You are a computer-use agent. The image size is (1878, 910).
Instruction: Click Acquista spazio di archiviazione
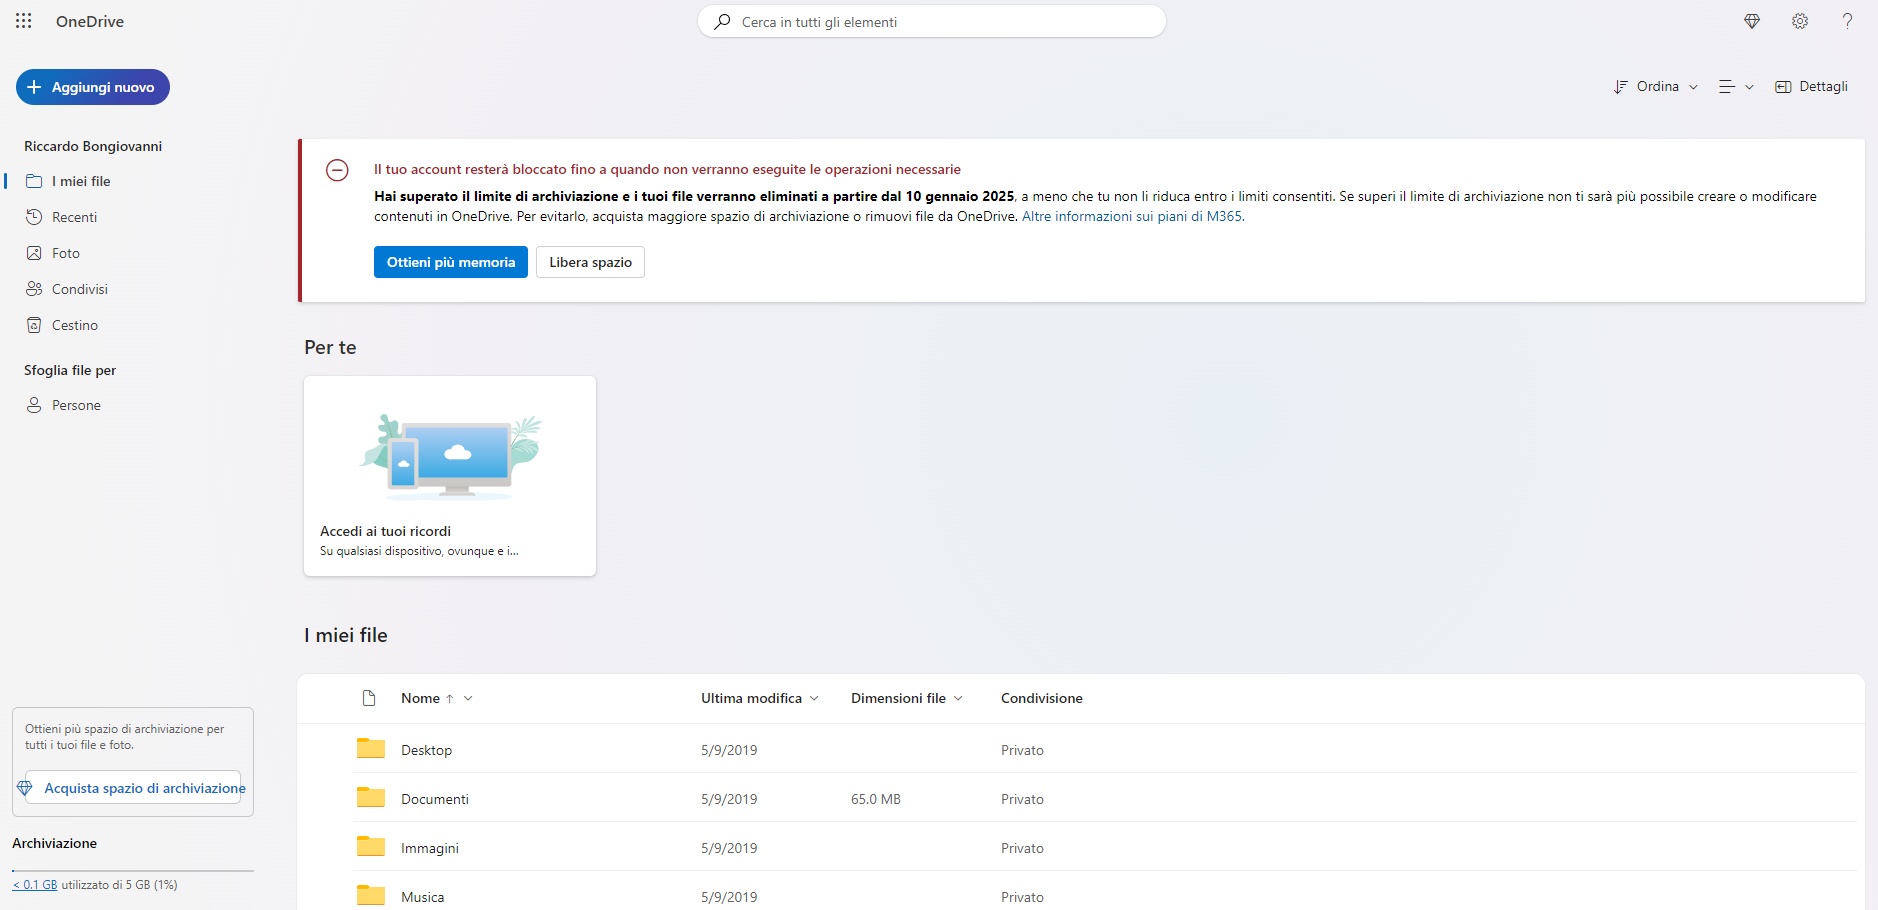(x=133, y=788)
